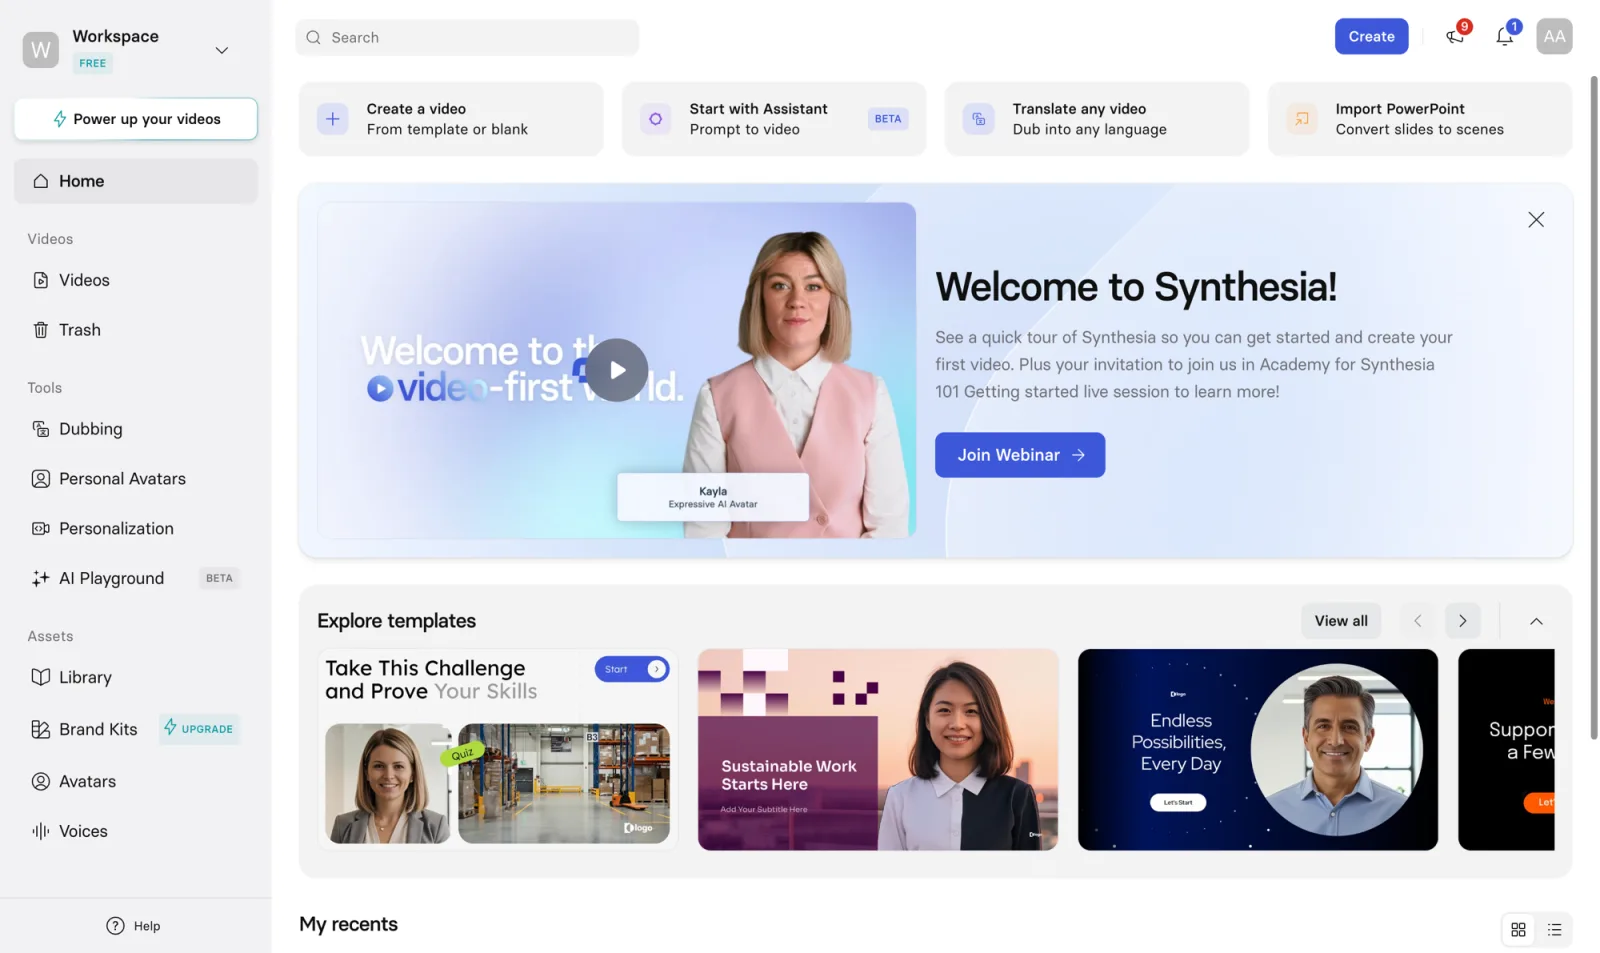Click the plus icon on Create a video
The height and width of the screenshot is (953, 1600).
pyautogui.click(x=333, y=119)
